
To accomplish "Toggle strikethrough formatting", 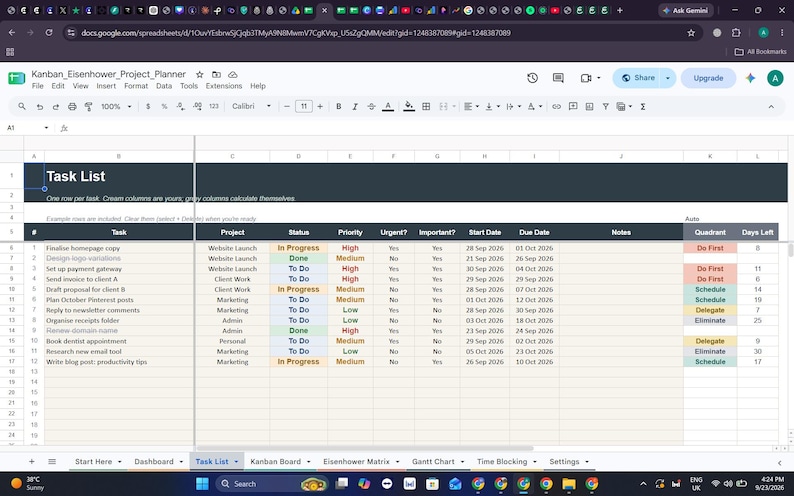I will tap(371, 106).
